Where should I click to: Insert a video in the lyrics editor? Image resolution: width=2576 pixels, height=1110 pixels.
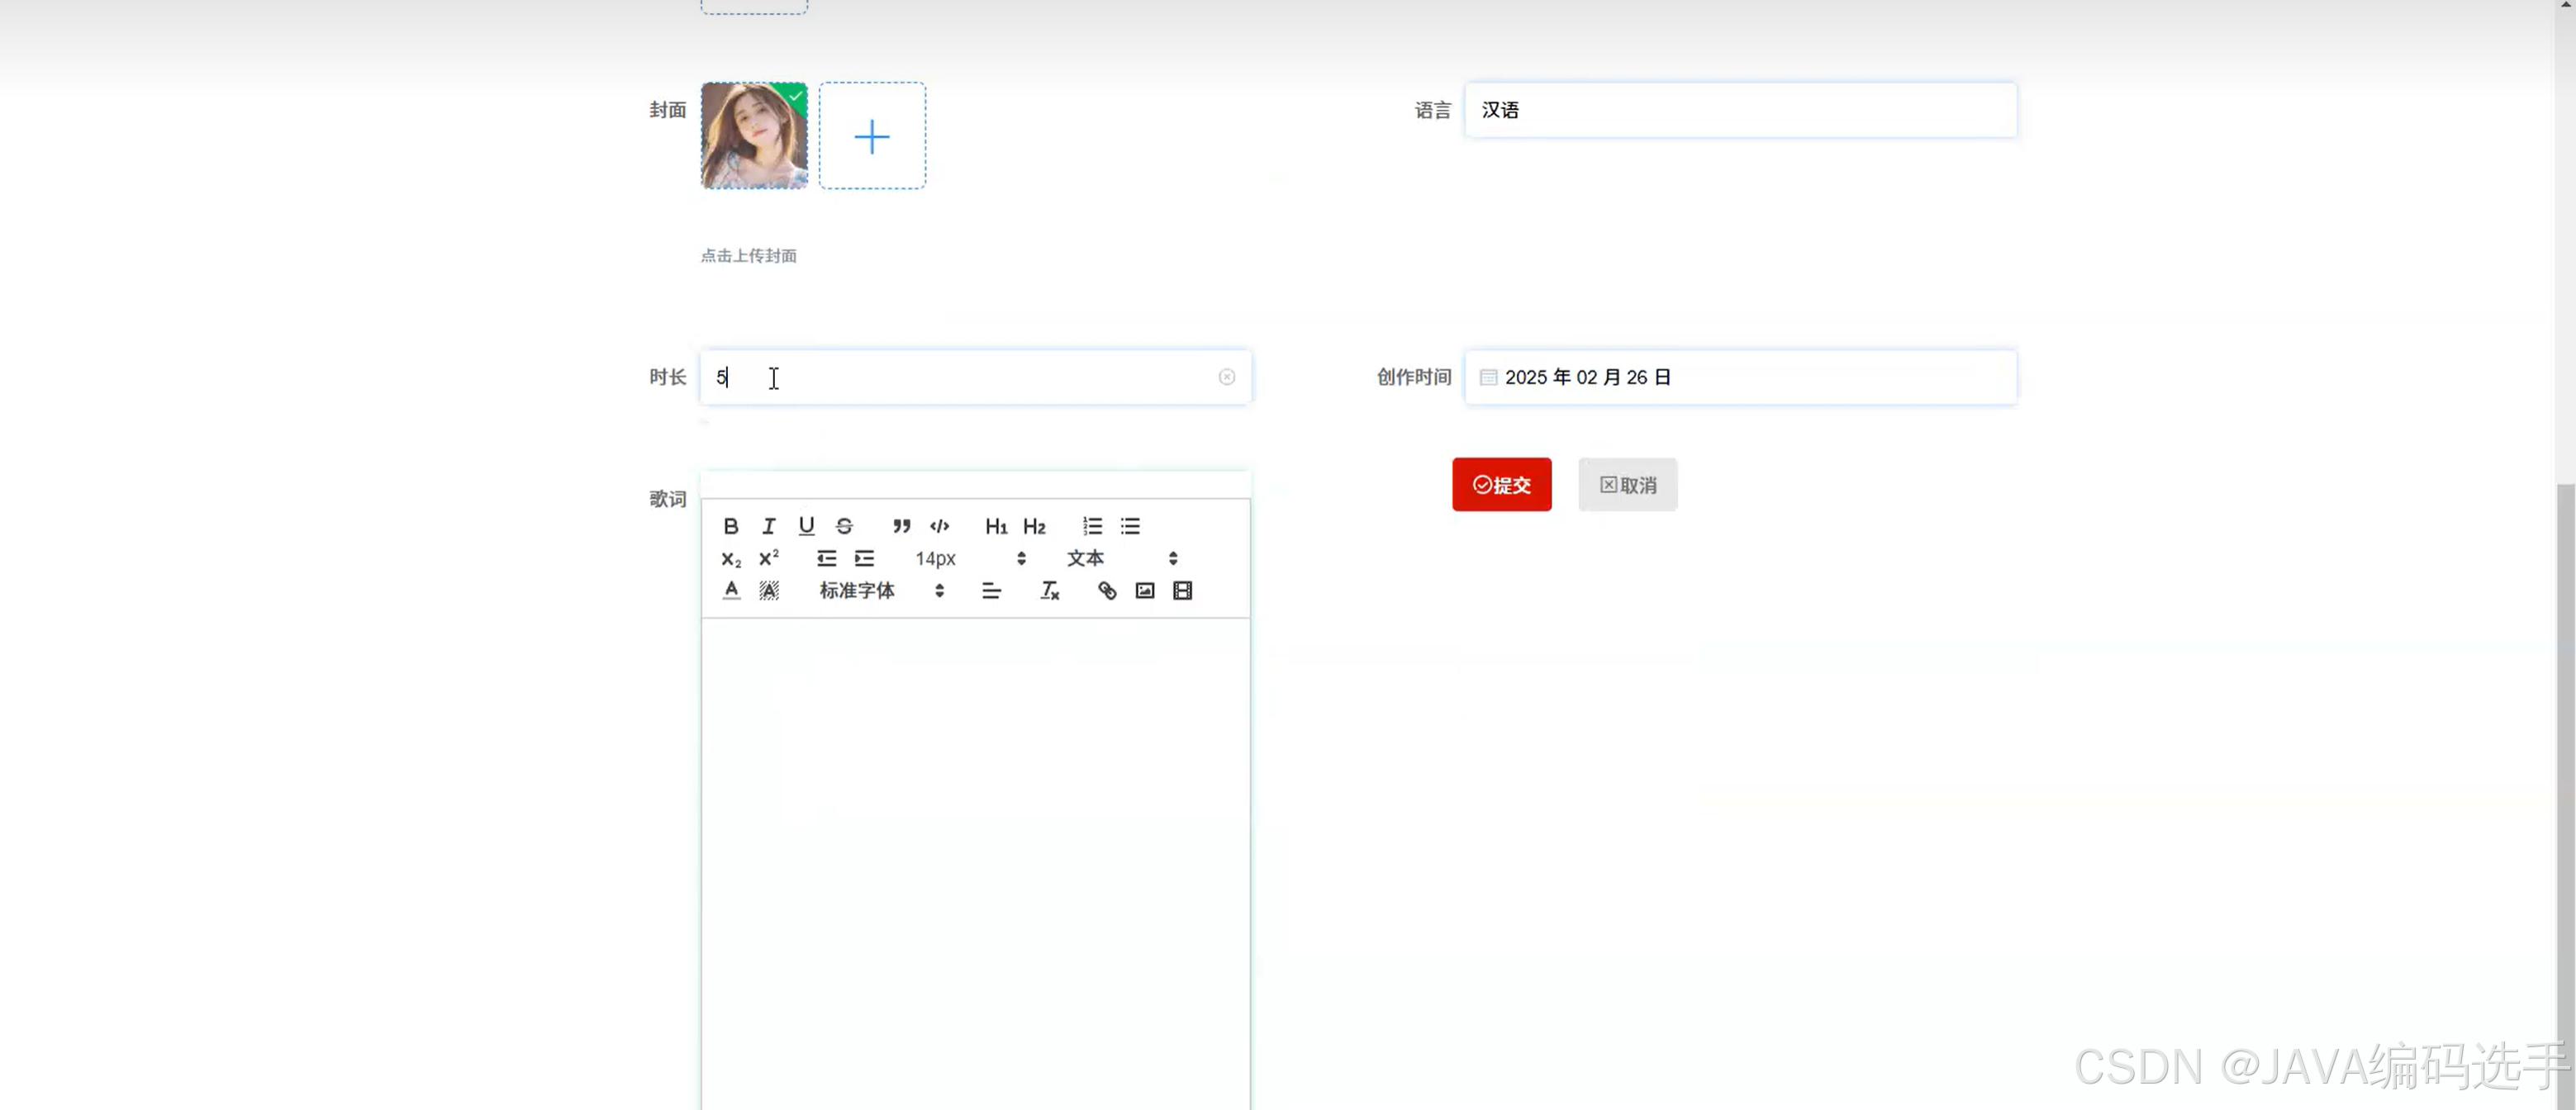[1182, 590]
